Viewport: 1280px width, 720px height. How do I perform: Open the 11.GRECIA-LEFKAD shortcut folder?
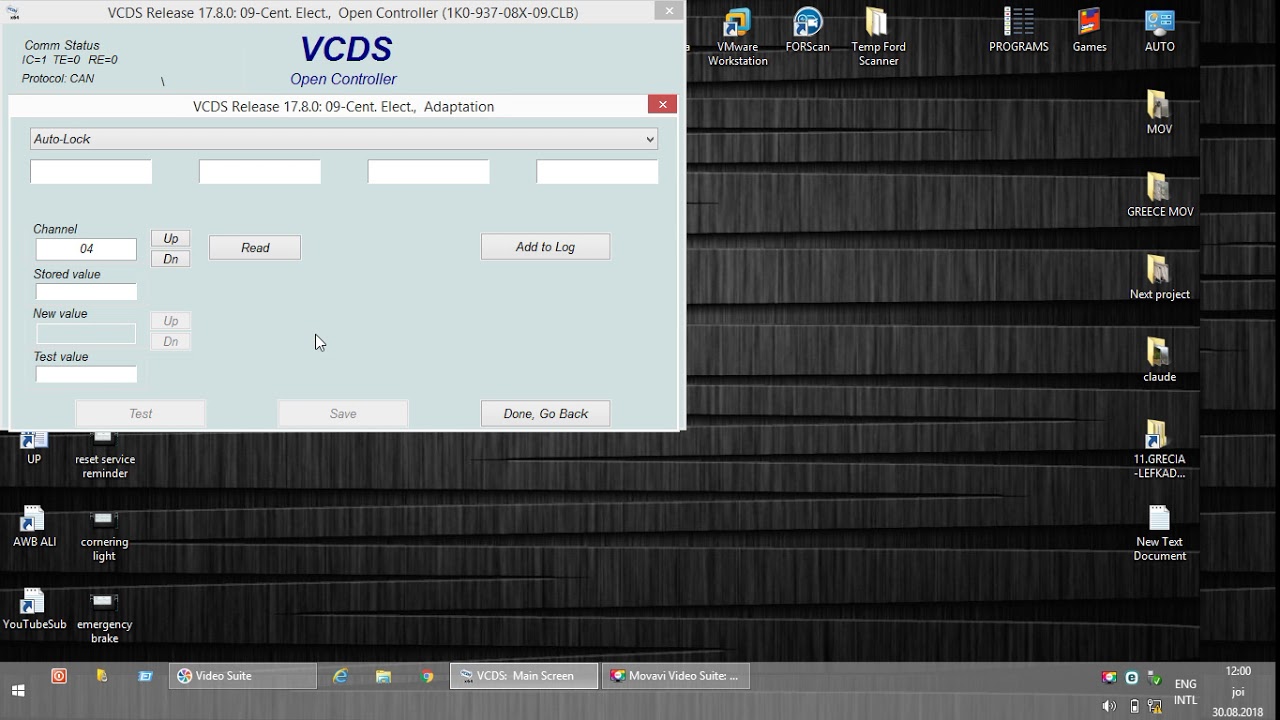tap(1159, 450)
